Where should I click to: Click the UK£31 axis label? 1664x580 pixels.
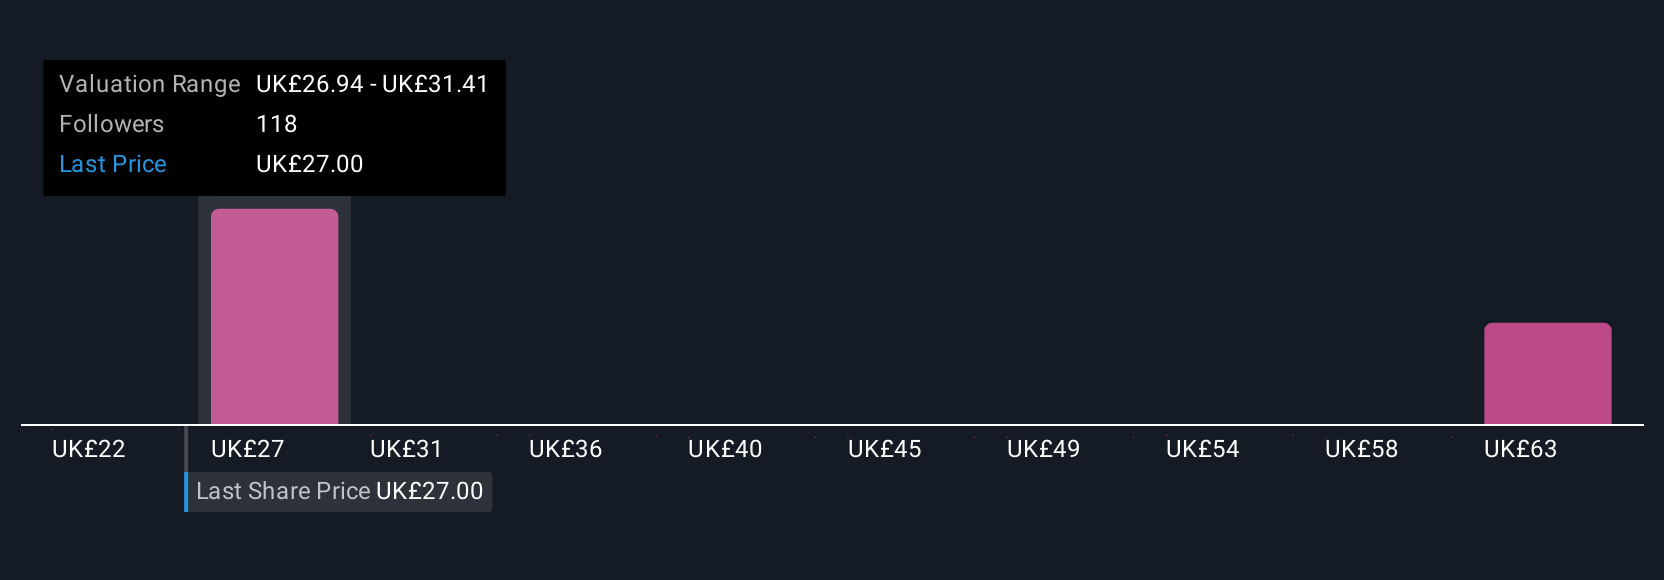[406, 449]
